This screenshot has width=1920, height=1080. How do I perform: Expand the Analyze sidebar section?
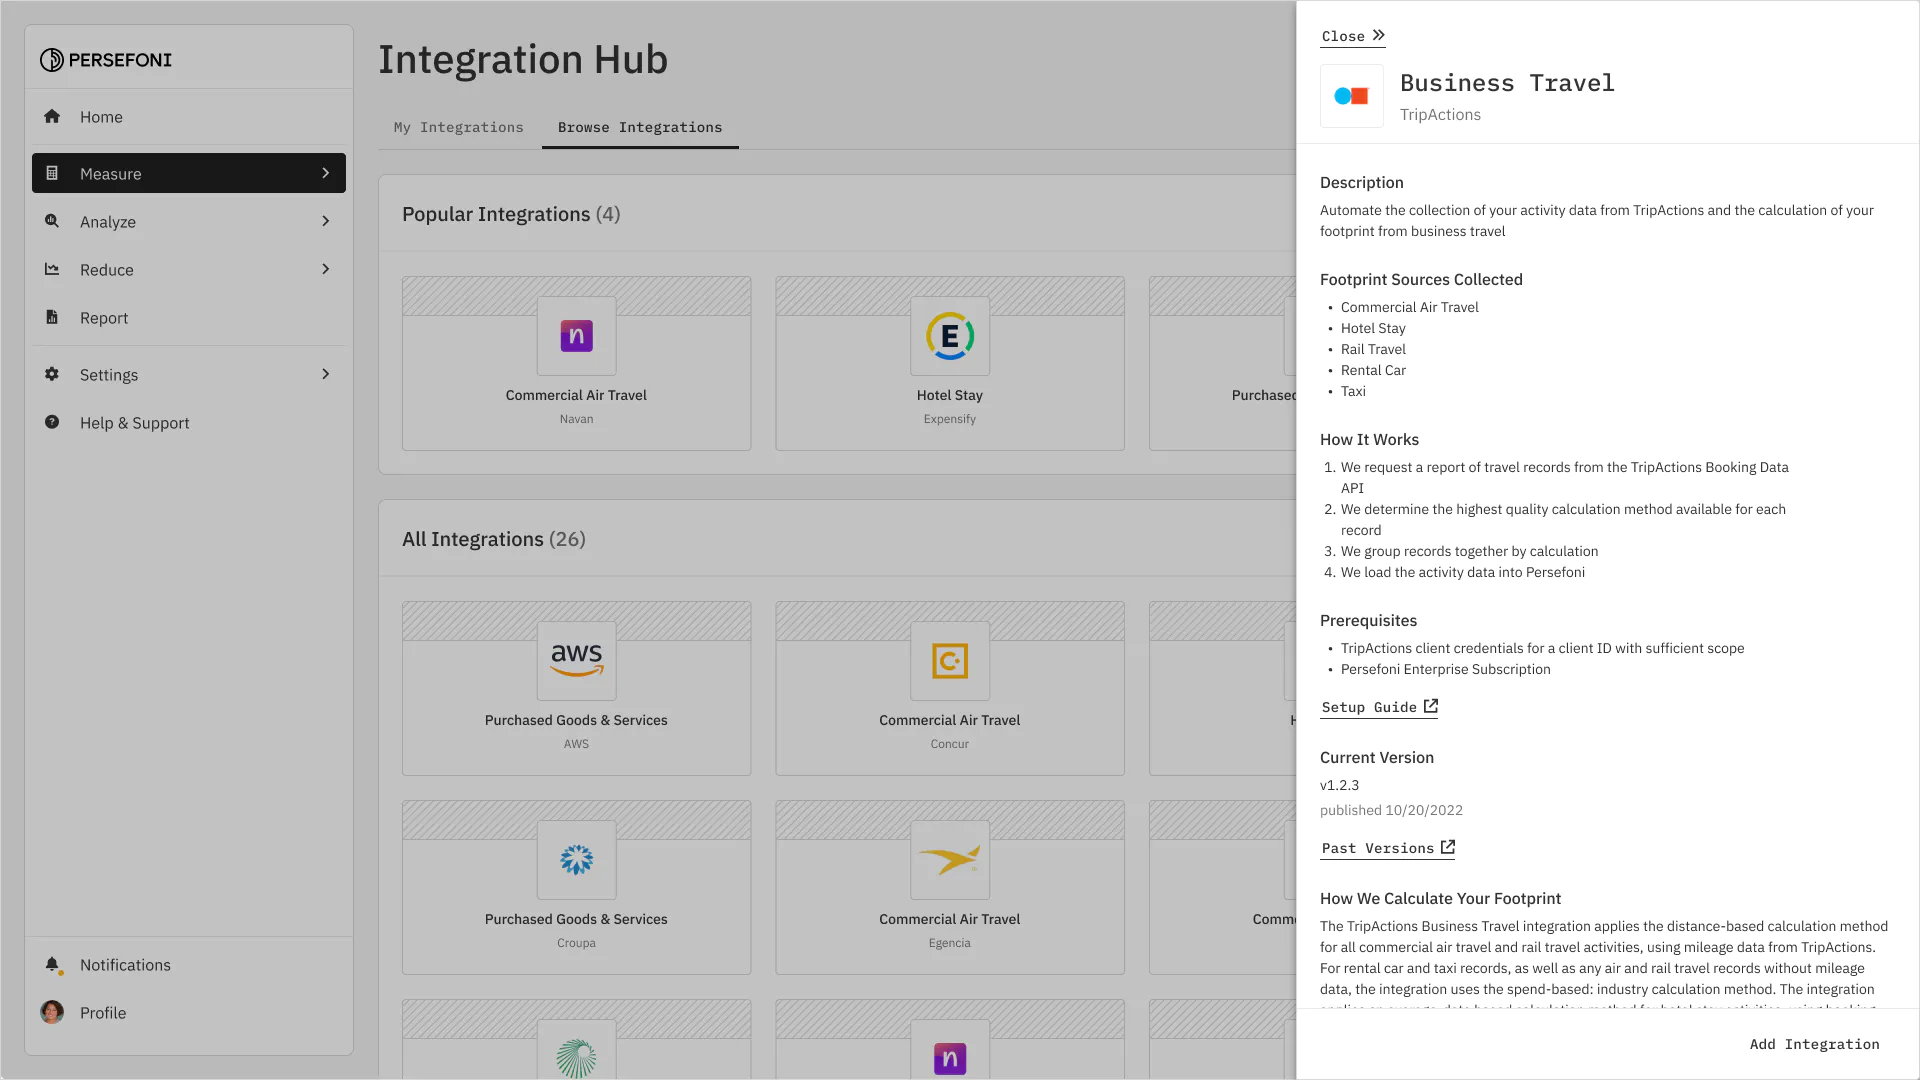tap(325, 221)
